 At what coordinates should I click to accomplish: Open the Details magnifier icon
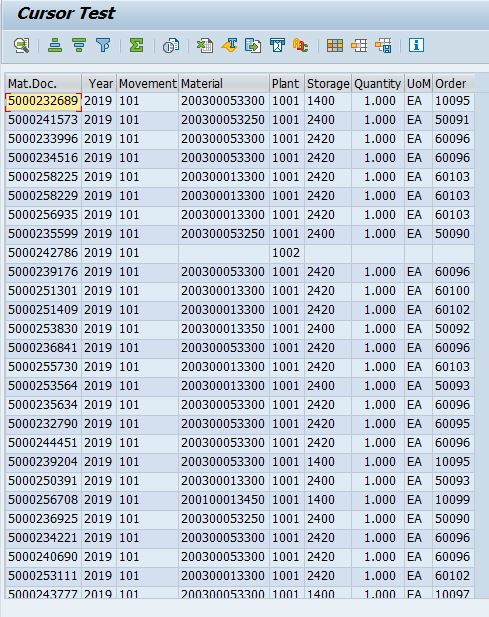[22, 46]
